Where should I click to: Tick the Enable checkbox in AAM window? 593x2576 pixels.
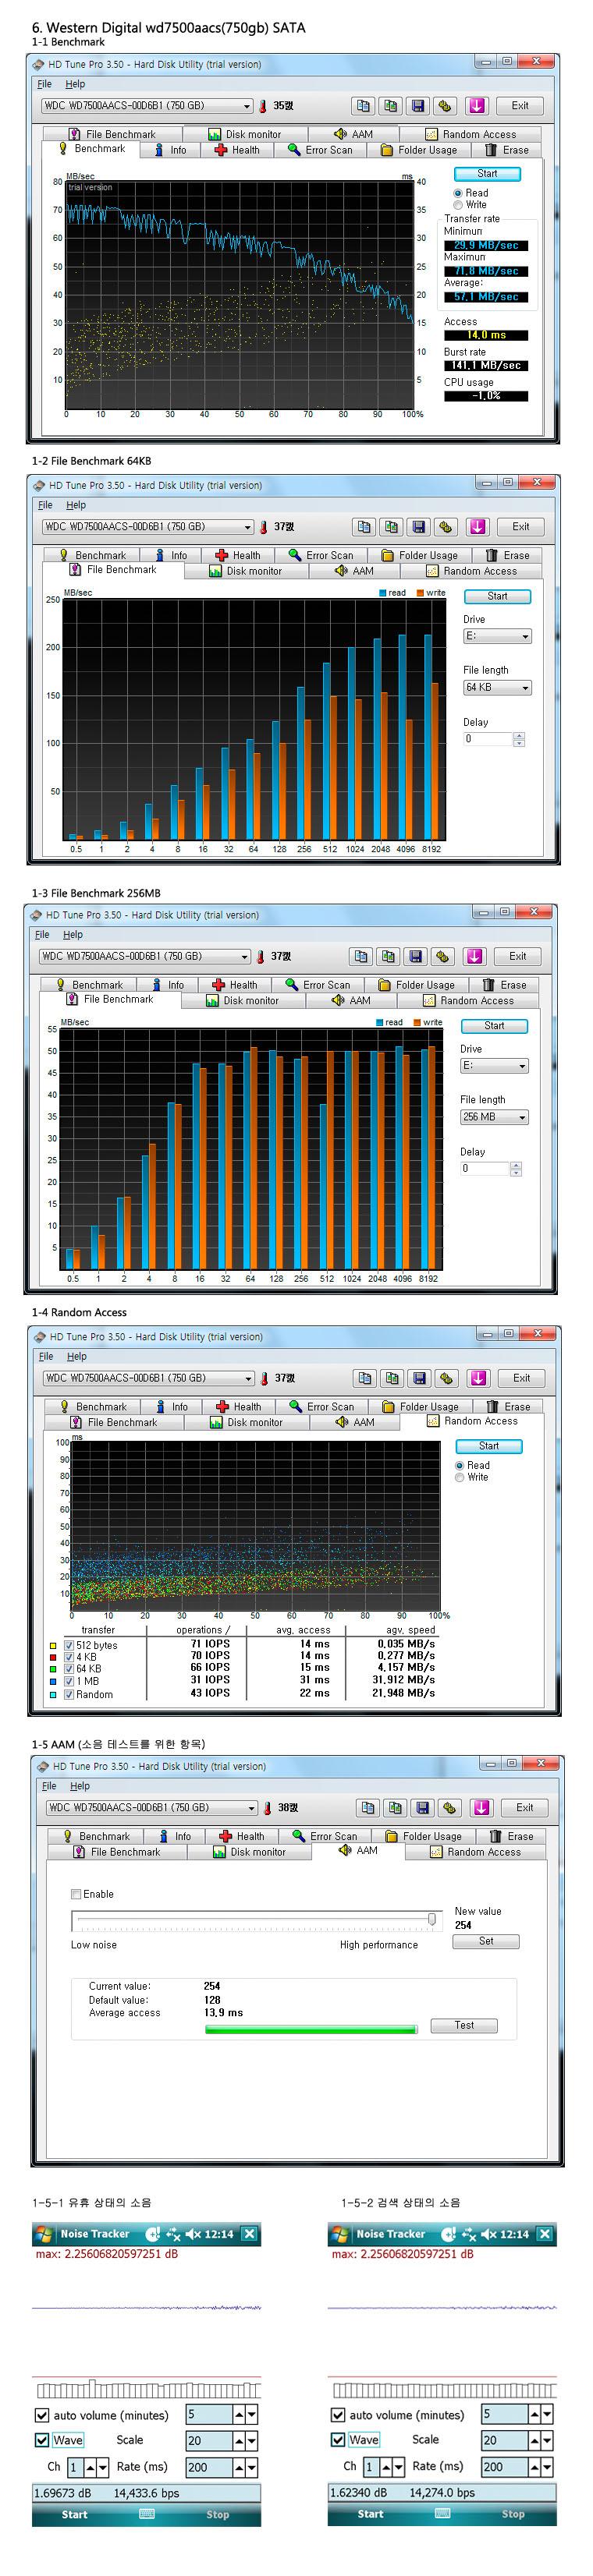tap(76, 1894)
